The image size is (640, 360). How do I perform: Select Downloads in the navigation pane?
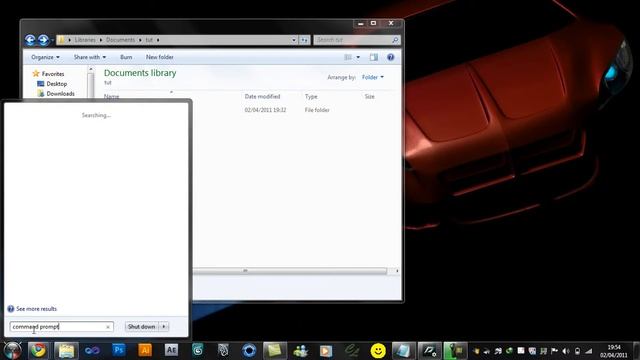coord(60,93)
